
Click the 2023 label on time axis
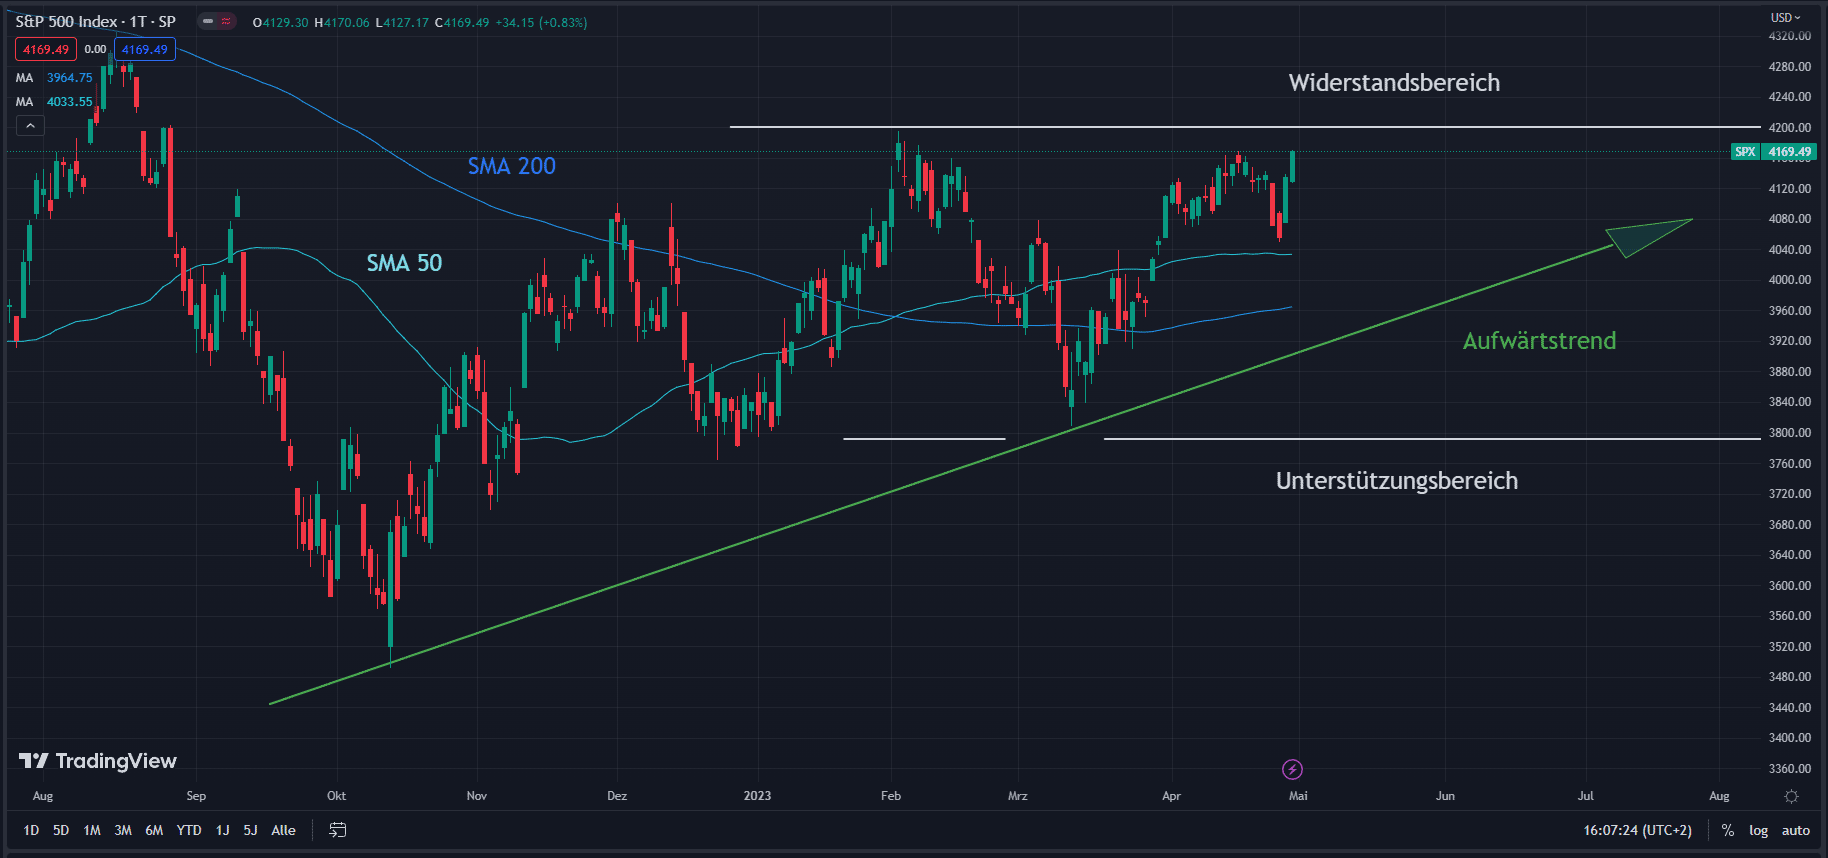[757, 796]
